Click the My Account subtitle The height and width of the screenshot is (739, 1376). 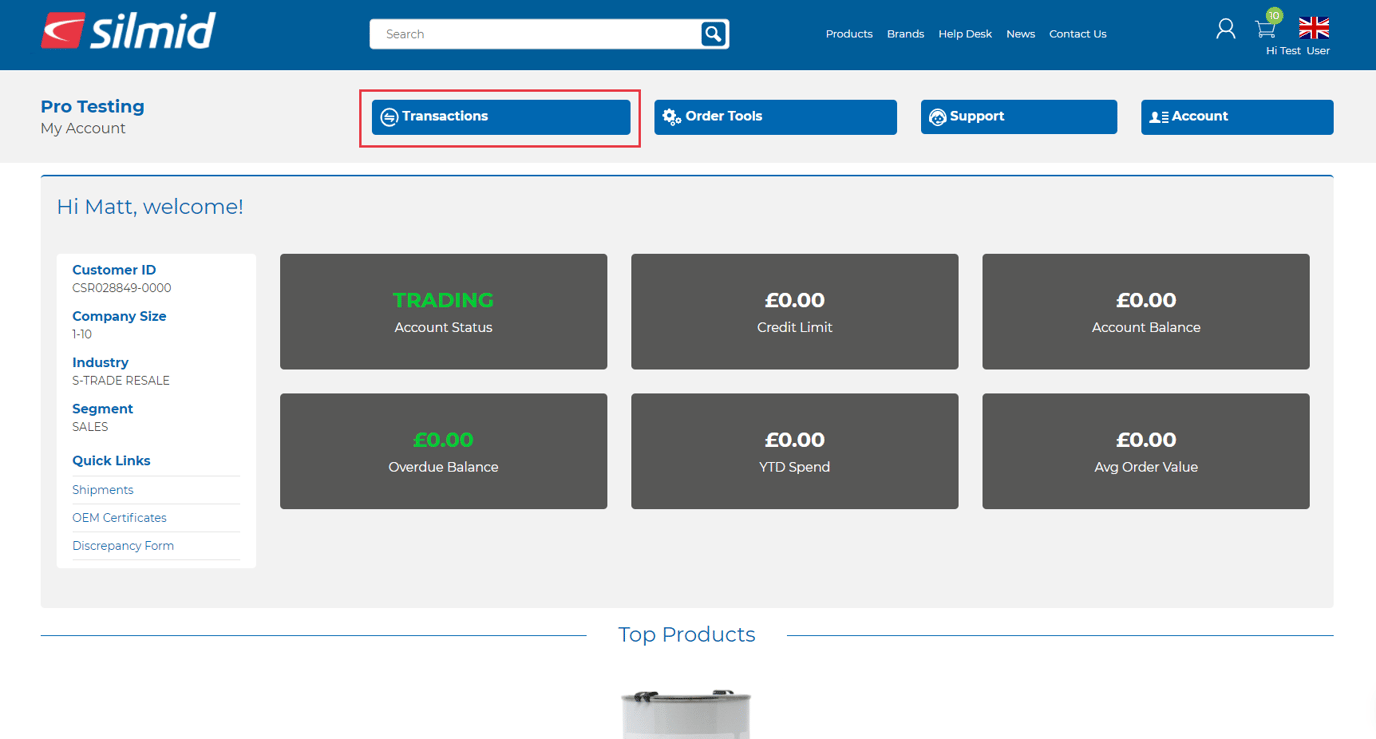(83, 129)
